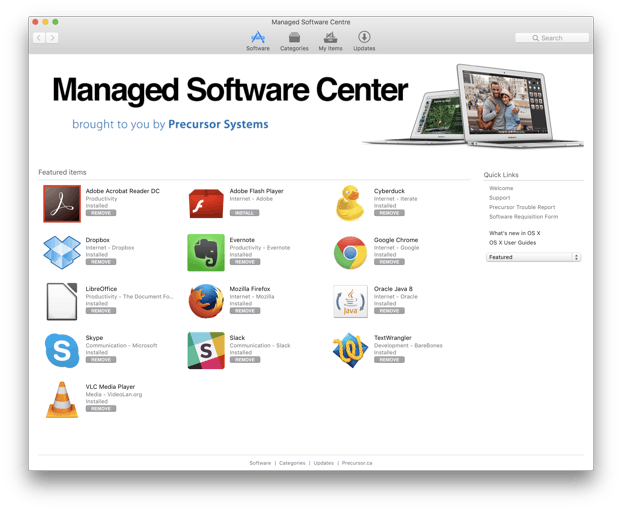Open the Precursor Trouble Report link

coord(522,207)
